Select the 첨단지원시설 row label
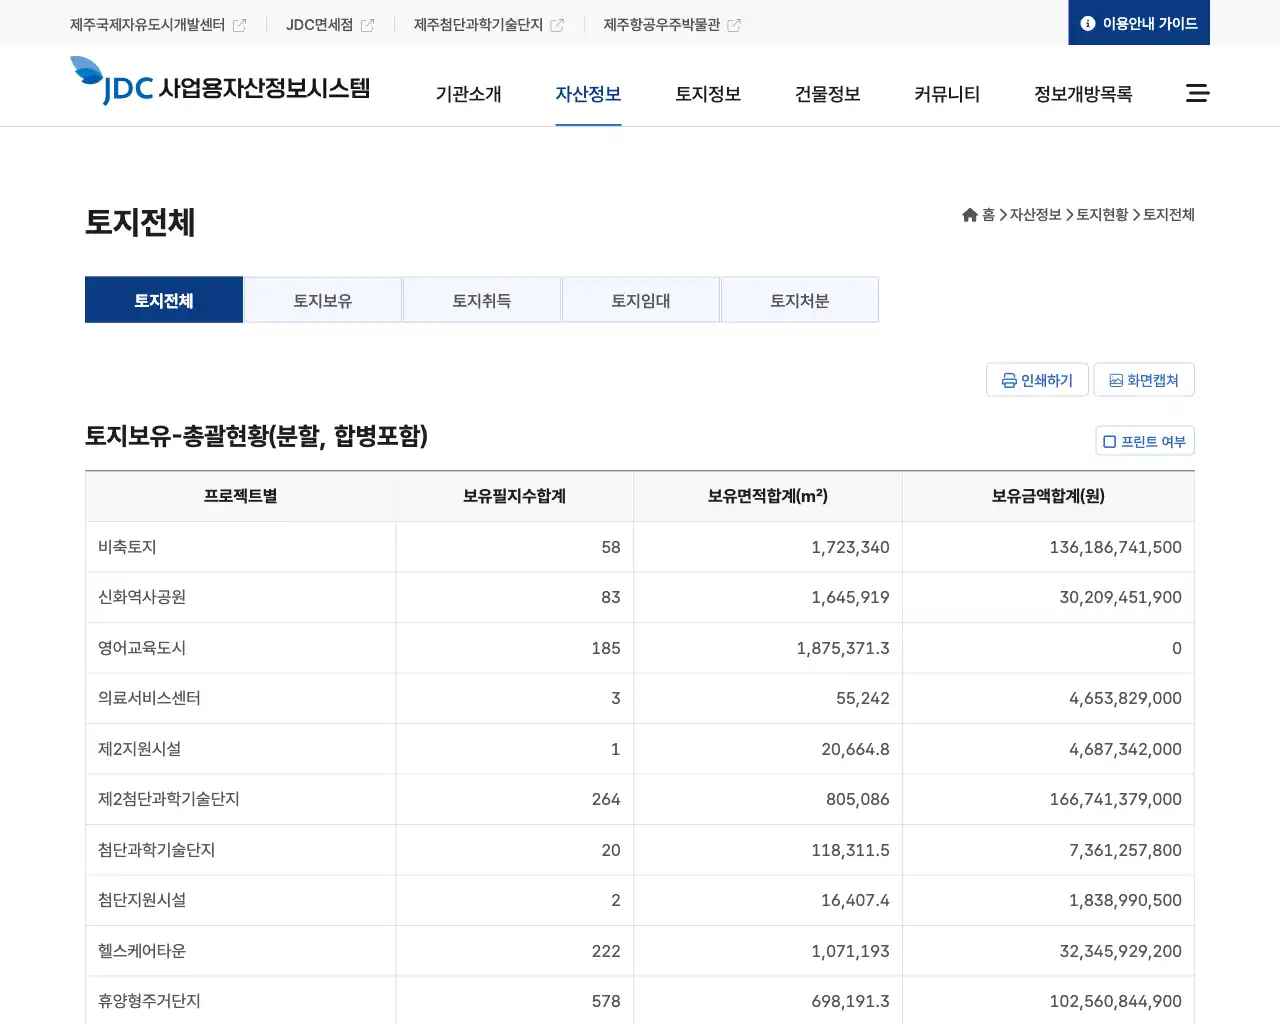 point(142,900)
